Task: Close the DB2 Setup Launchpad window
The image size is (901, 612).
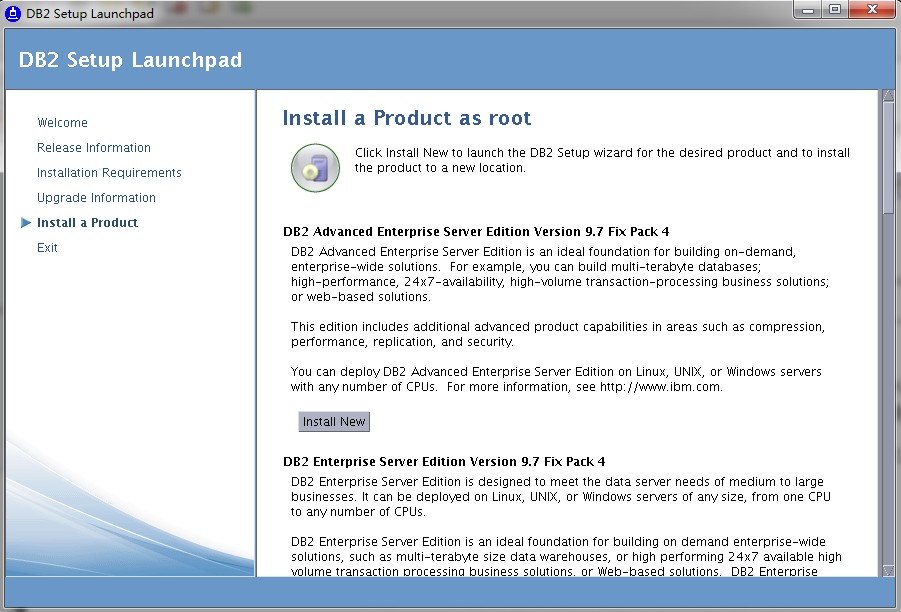Action: click(x=872, y=10)
